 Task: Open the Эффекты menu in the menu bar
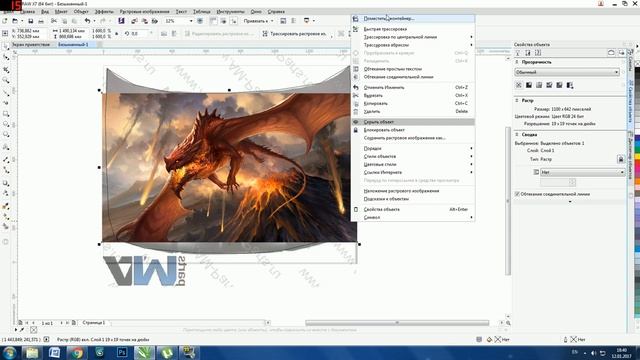click(x=104, y=11)
